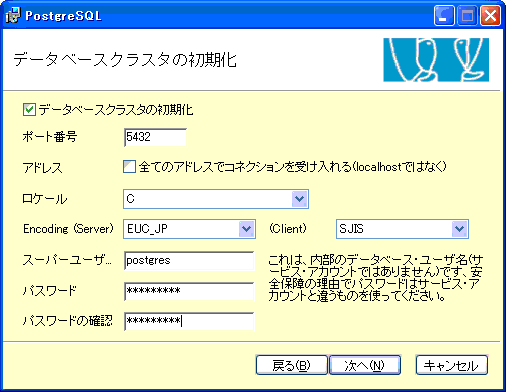Click the 戻る(B) back button
Image resolution: width=506 pixels, height=392 pixels.
291,365
